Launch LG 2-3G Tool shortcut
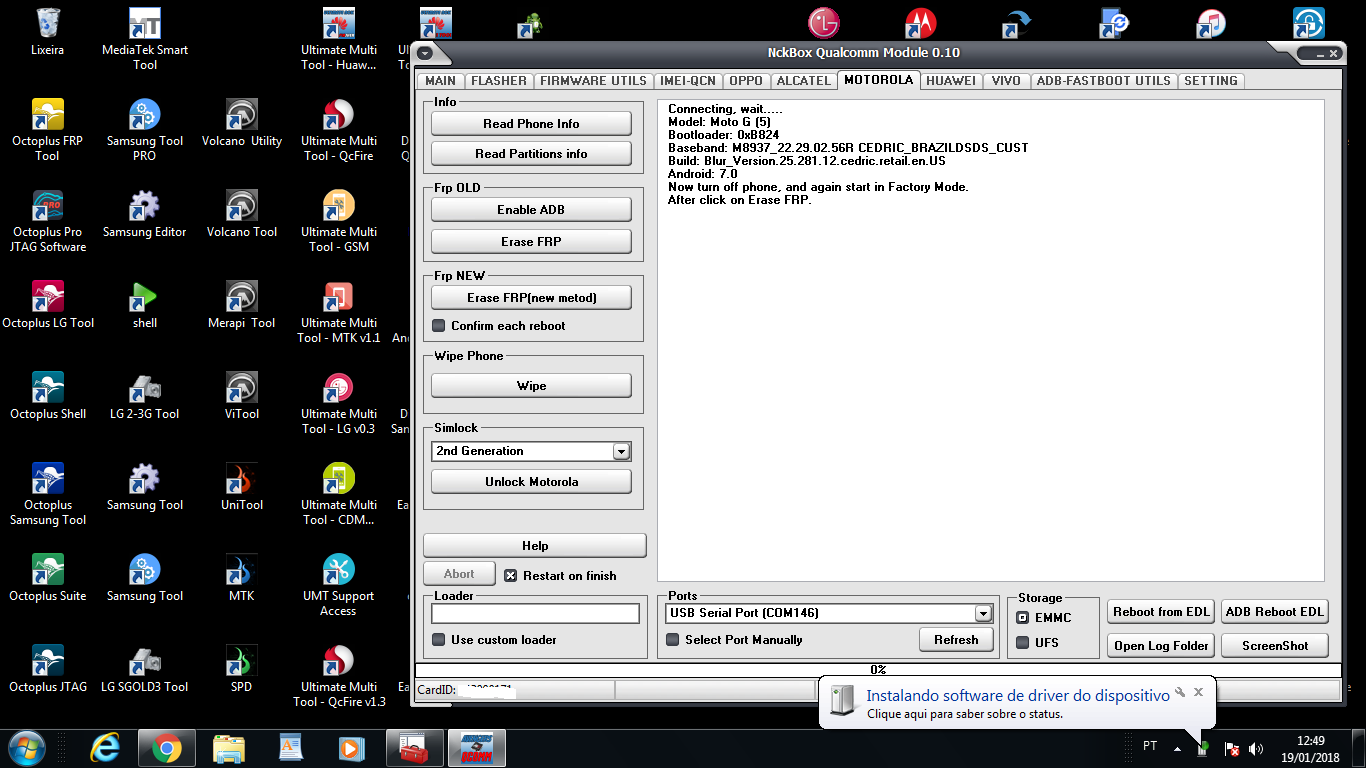This screenshot has height=768, width=1366. 145,396
